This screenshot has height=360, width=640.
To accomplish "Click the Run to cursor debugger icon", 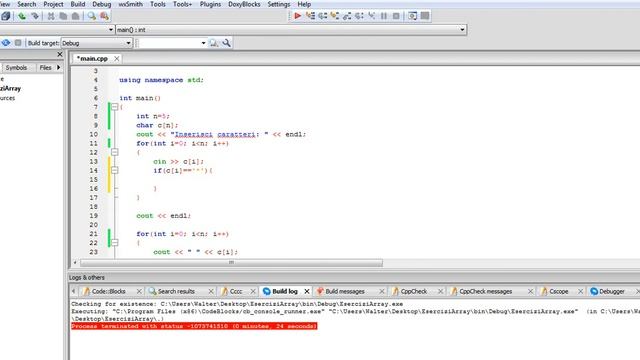I will click(x=310, y=16).
